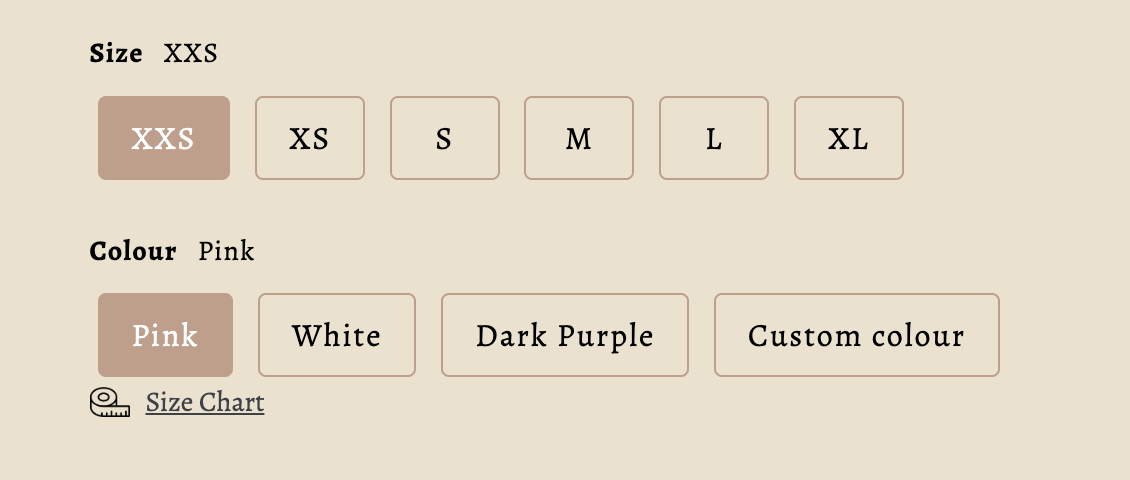
Task: Select the M size button
Action: pos(579,138)
